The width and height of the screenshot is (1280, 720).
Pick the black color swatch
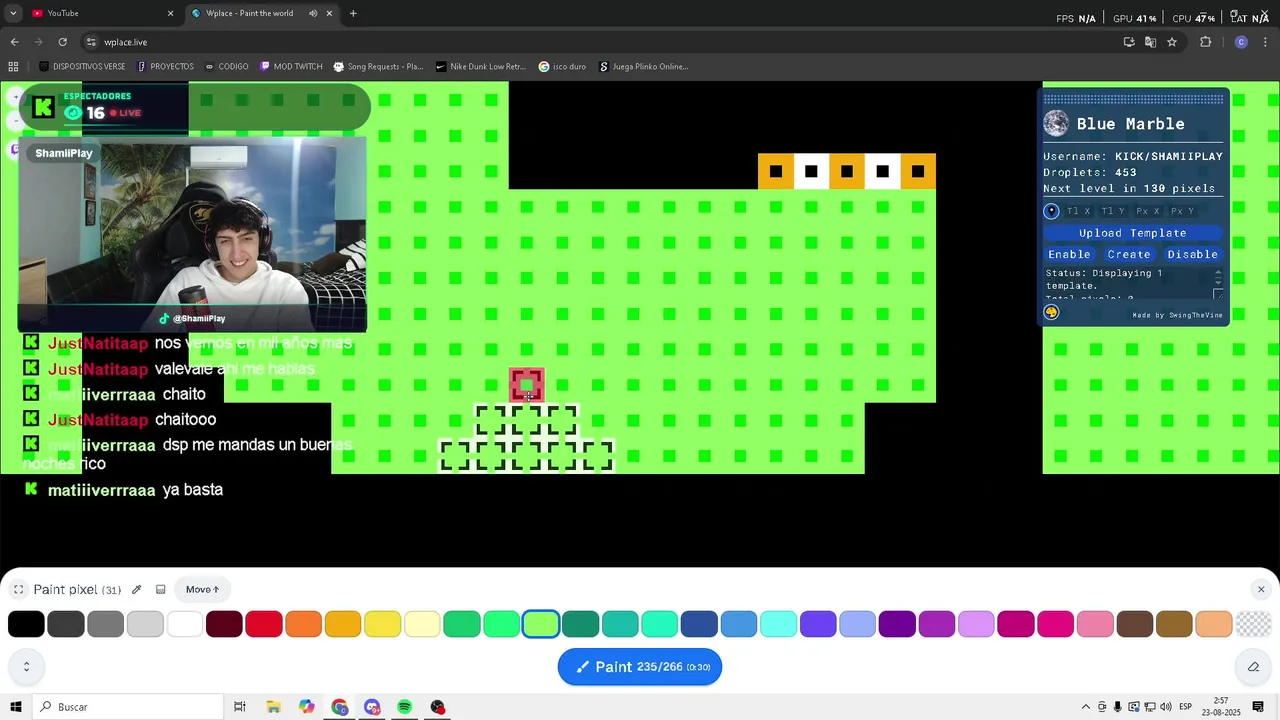click(26, 624)
